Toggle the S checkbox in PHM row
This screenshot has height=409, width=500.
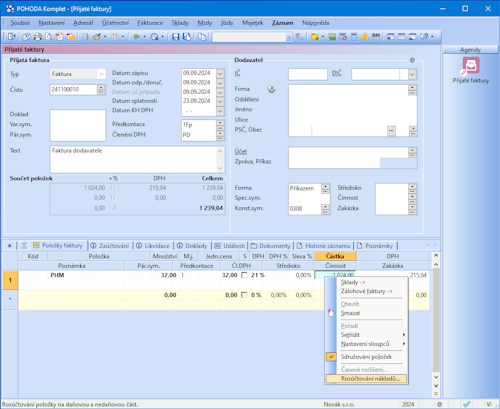coord(244,275)
